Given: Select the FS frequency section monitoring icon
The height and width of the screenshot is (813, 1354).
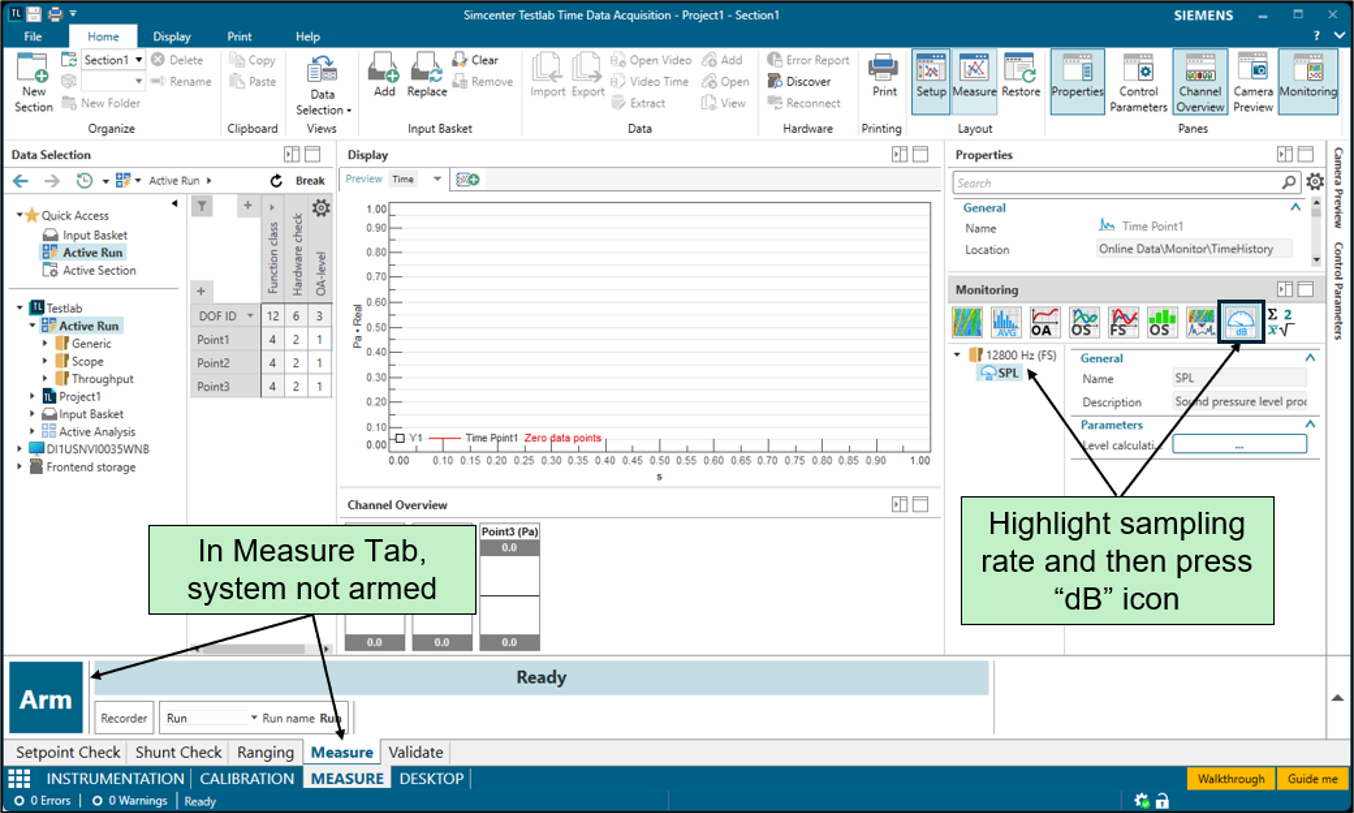Looking at the screenshot, I should 1124,322.
